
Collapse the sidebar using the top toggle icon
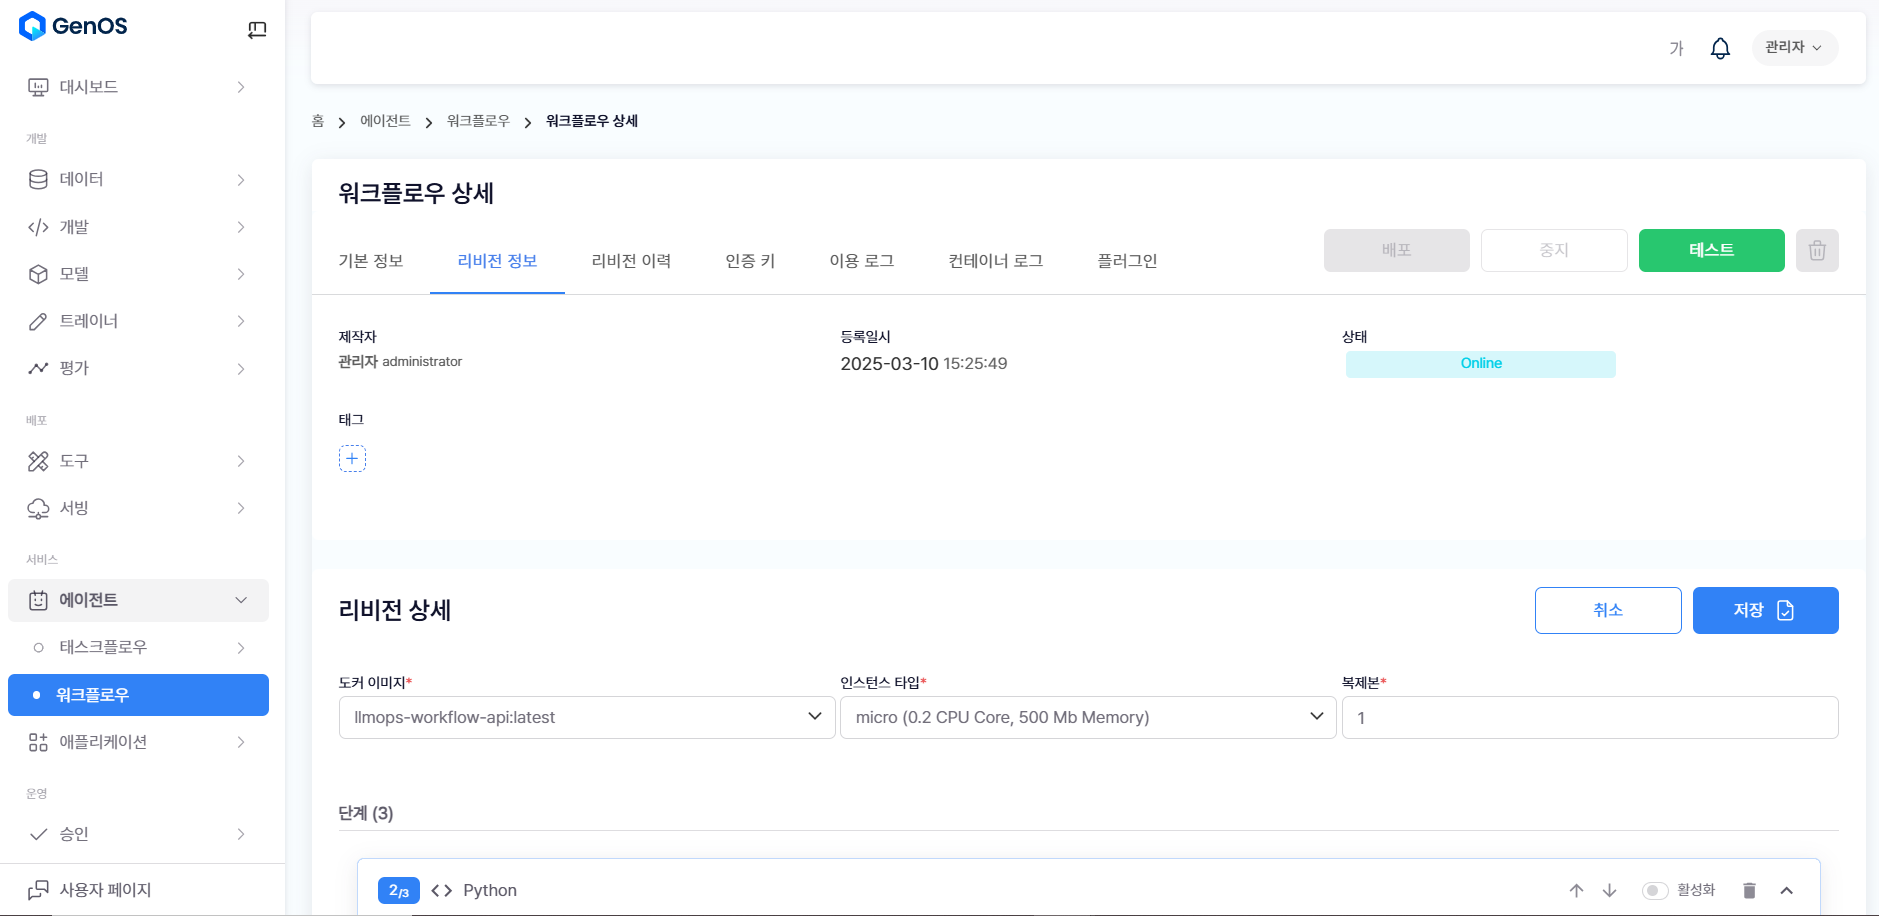click(257, 29)
